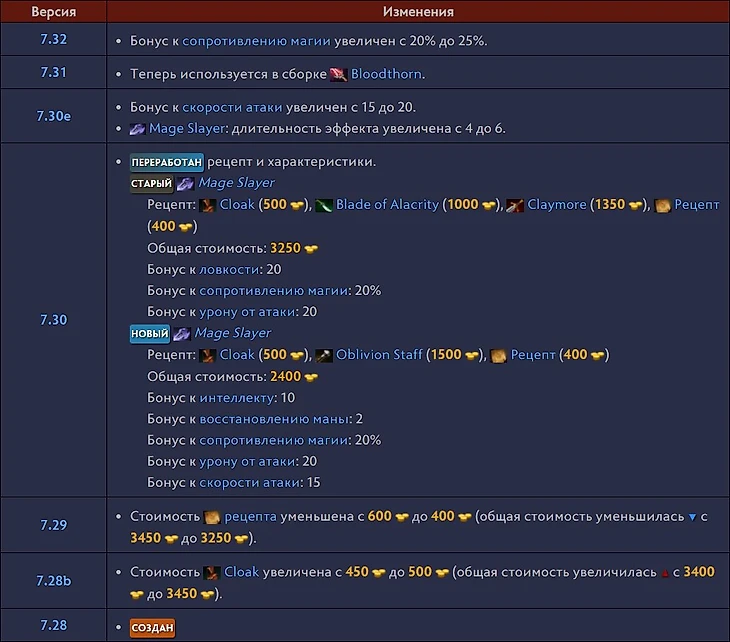Screen dimensions: 730x642
Task: Click the Mage Slayer icon beside НОВЫЙ badge
Action: coord(184,333)
